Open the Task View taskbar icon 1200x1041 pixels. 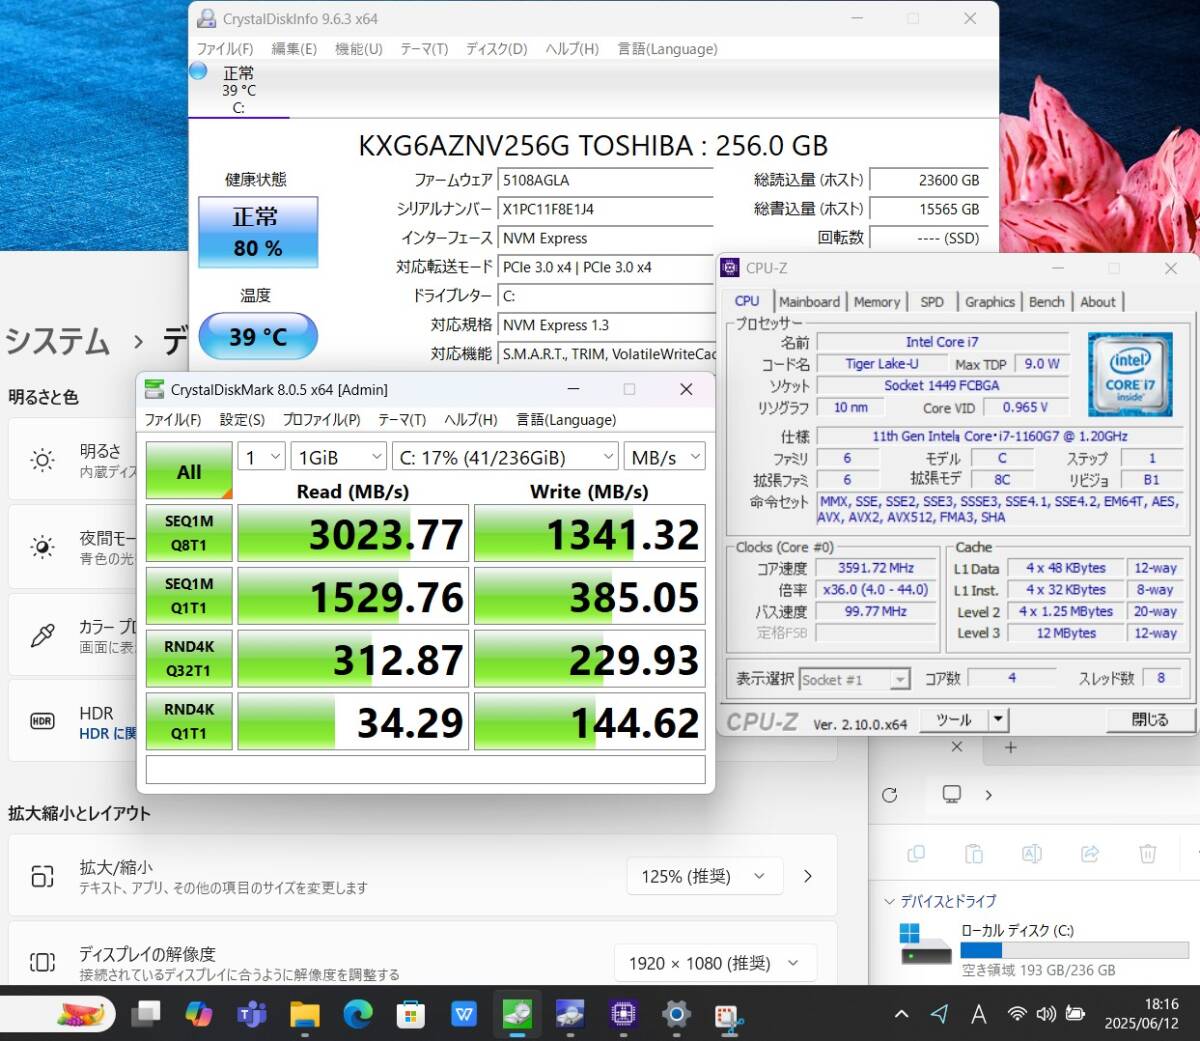146,1015
